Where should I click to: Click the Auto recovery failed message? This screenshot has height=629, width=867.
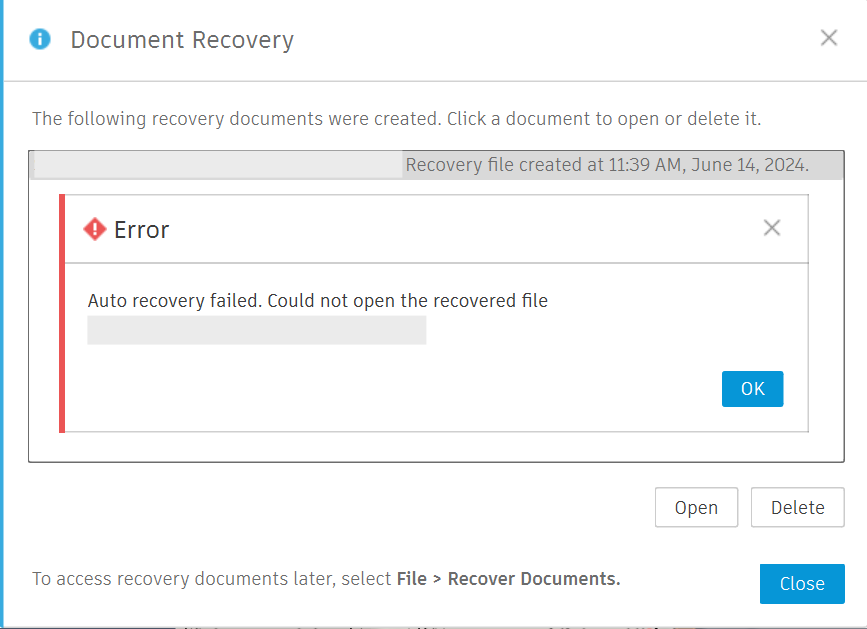pos(317,300)
